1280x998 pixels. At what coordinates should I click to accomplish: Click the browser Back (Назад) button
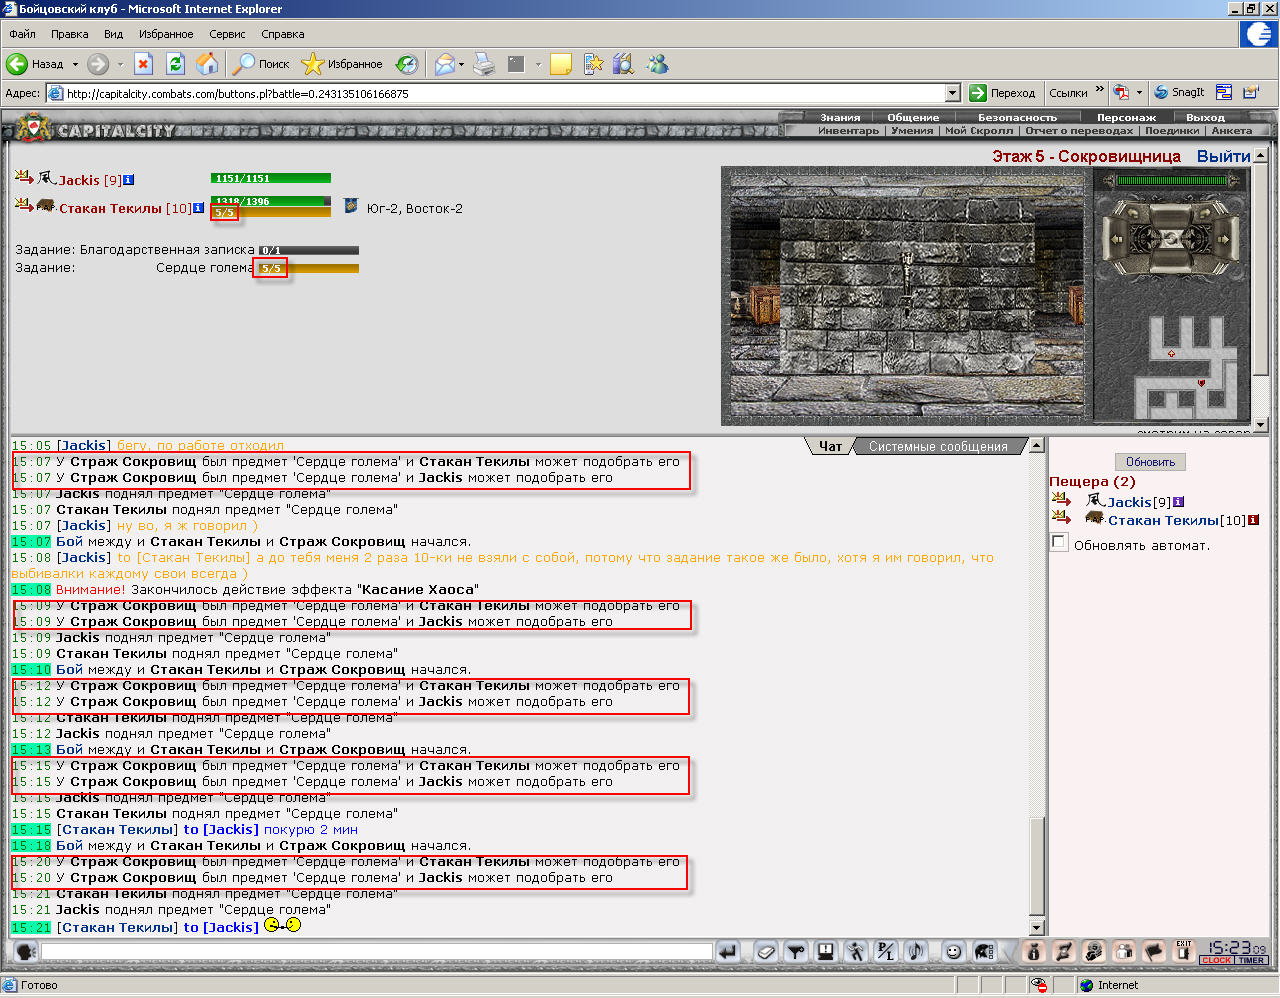tap(36, 64)
